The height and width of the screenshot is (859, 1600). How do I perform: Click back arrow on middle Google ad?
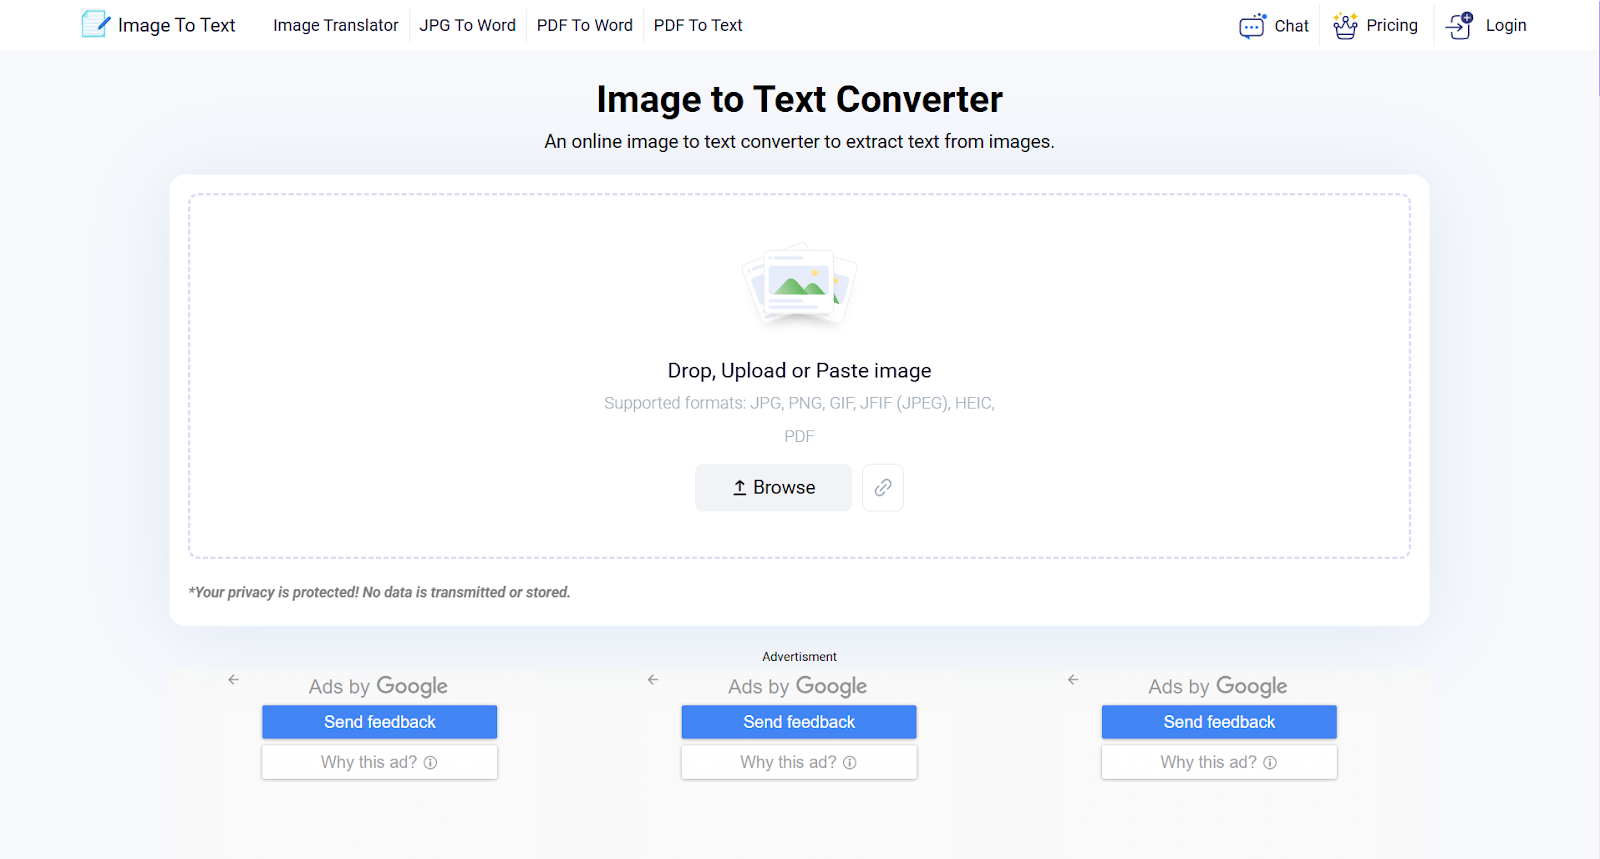coord(653,680)
